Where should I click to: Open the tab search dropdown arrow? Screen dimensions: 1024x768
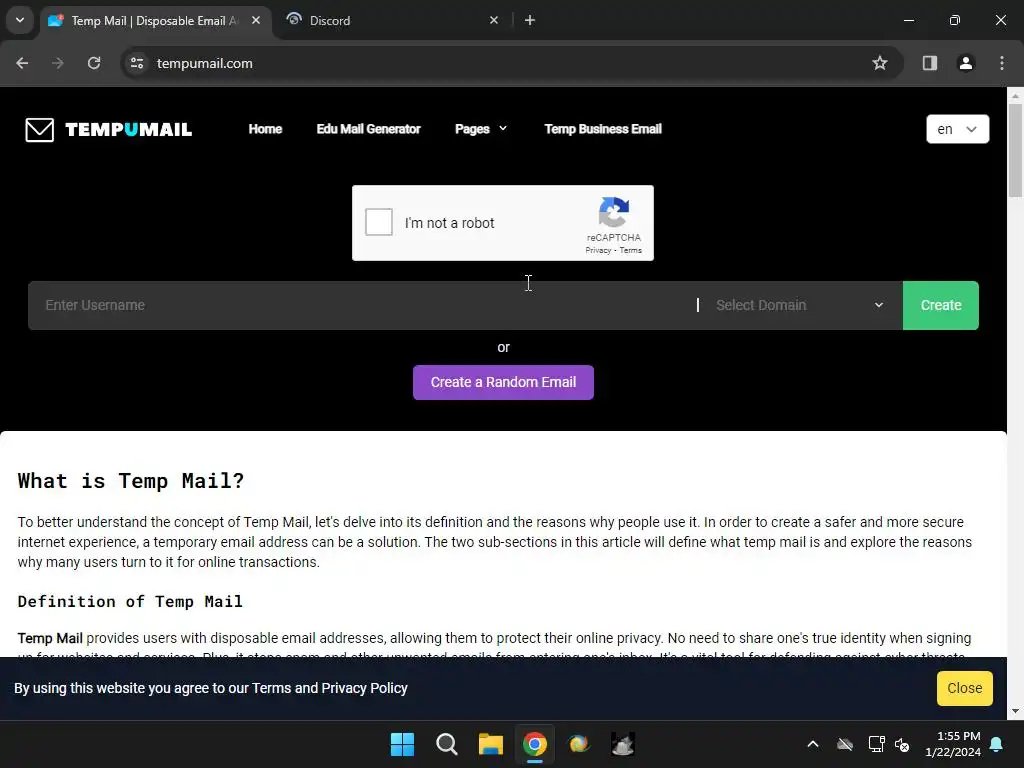(x=20, y=20)
